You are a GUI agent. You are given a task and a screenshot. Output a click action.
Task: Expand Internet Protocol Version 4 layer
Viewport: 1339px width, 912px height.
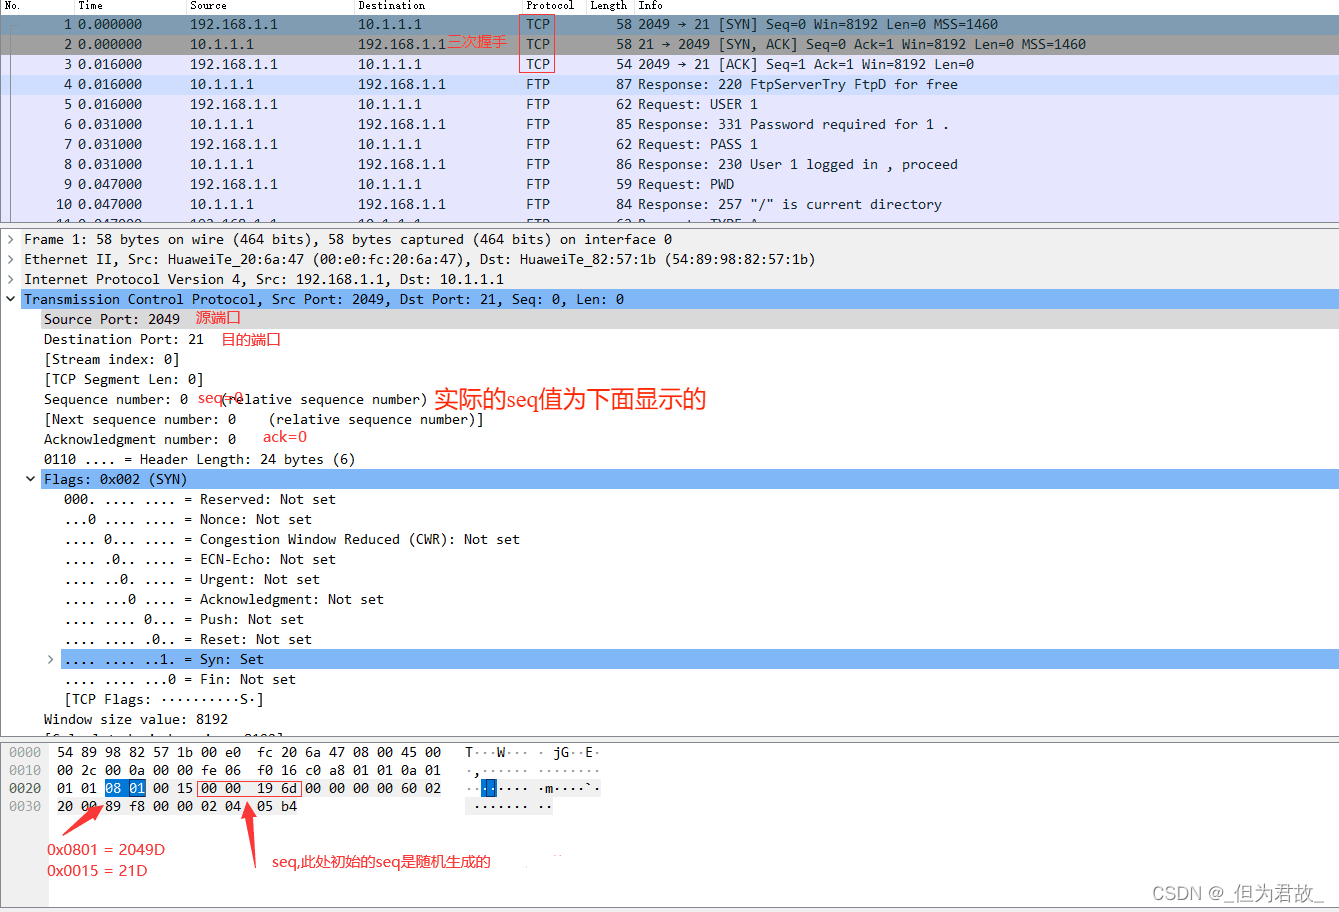click(11, 280)
